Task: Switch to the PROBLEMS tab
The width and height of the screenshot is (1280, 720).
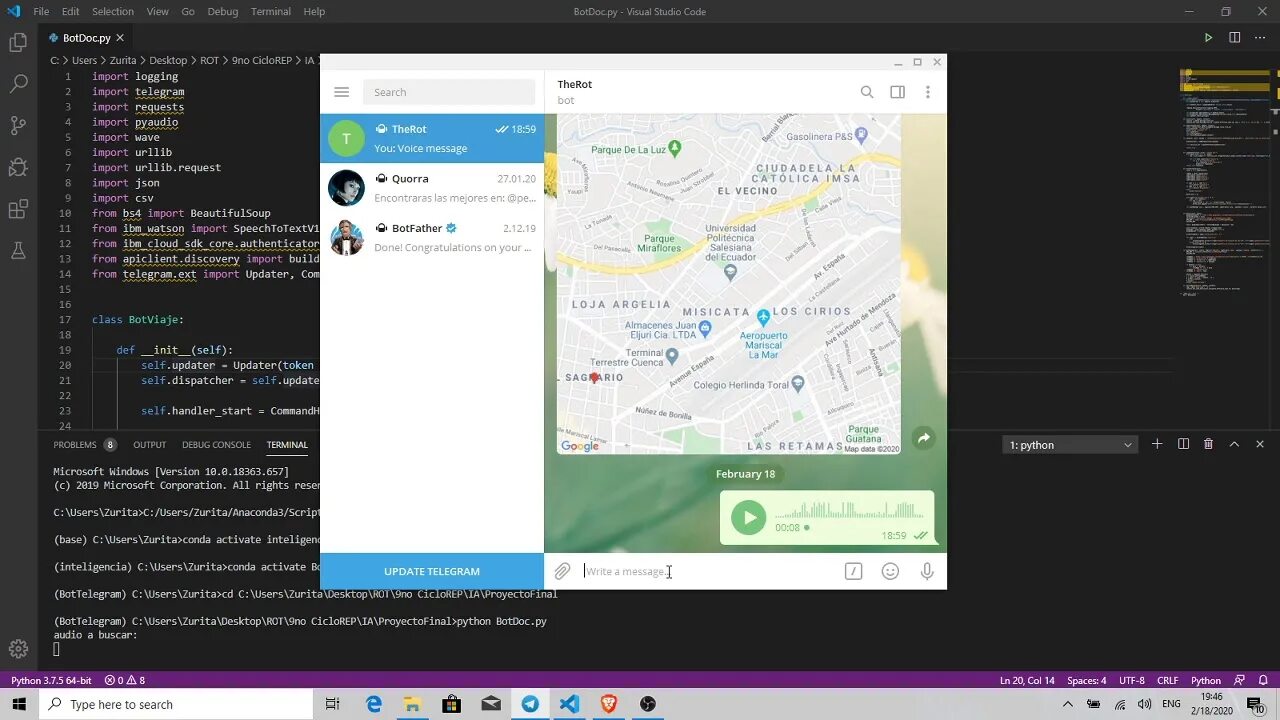Action: coord(75,445)
